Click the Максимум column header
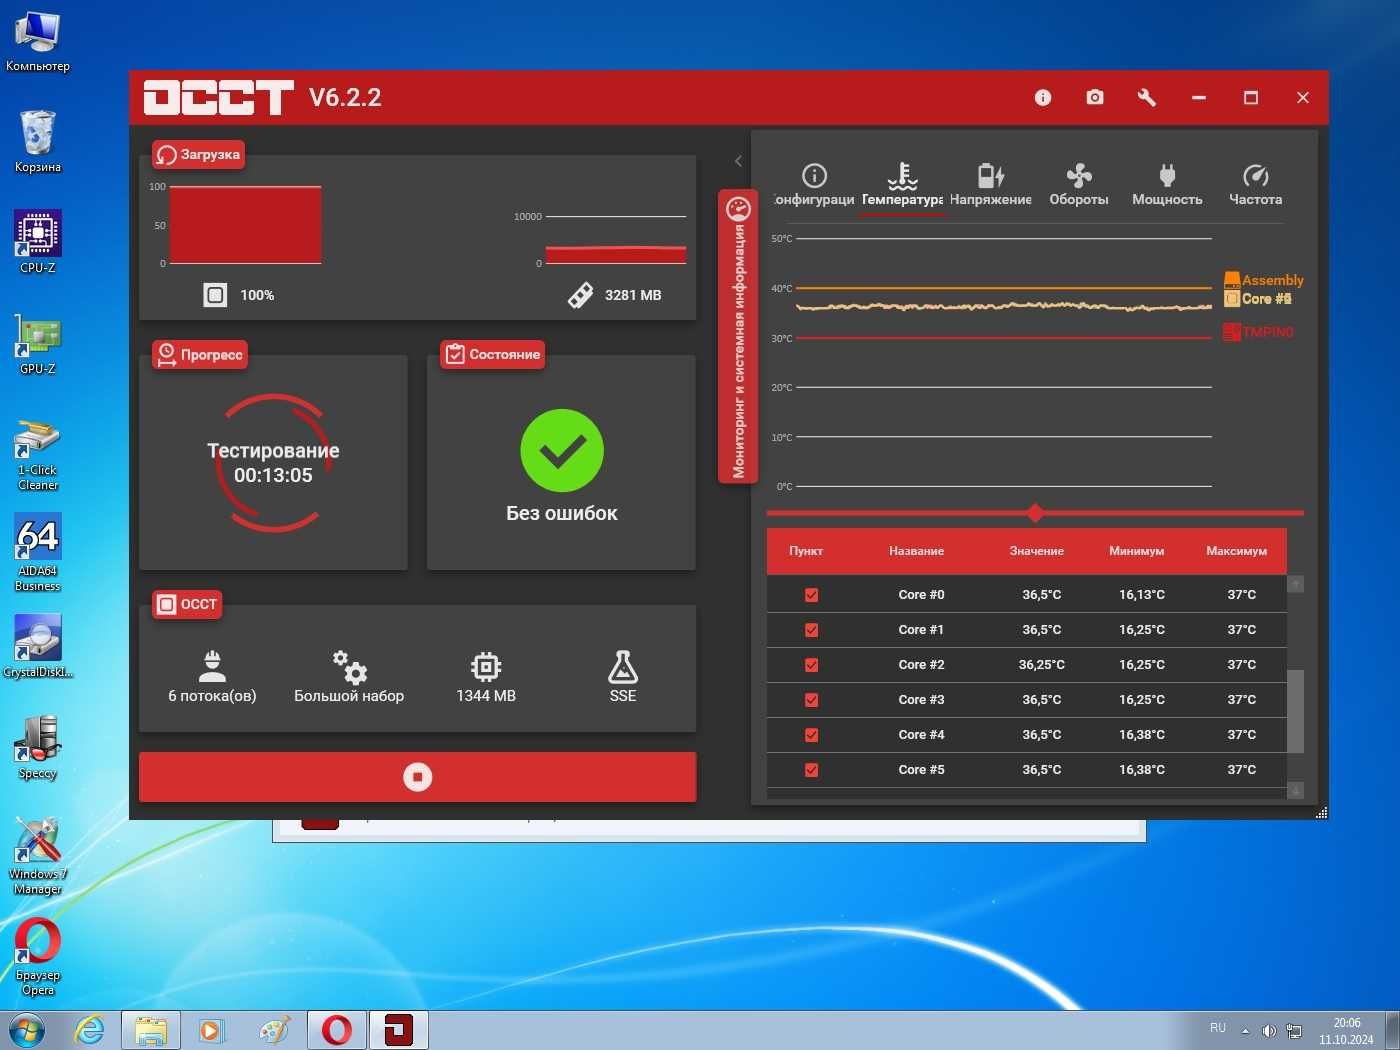The image size is (1400, 1050). [x=1236, y=551]
